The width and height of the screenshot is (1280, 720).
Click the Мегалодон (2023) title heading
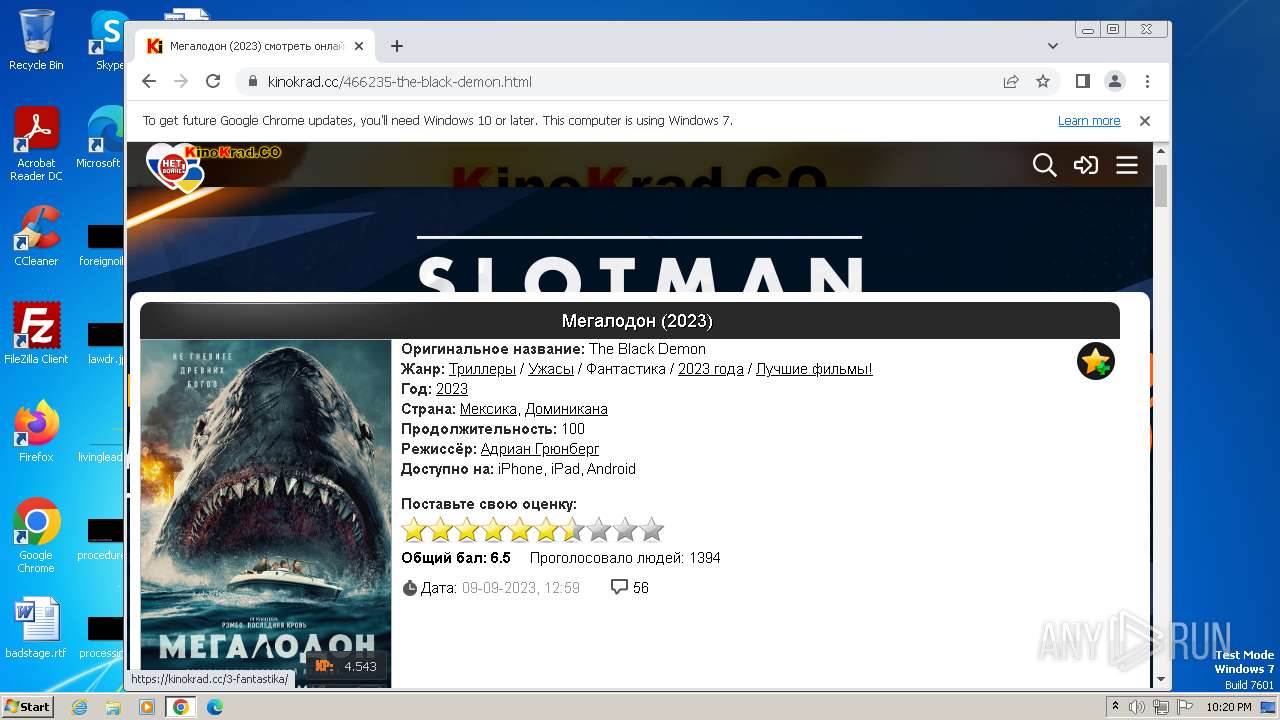click(637, 321)
